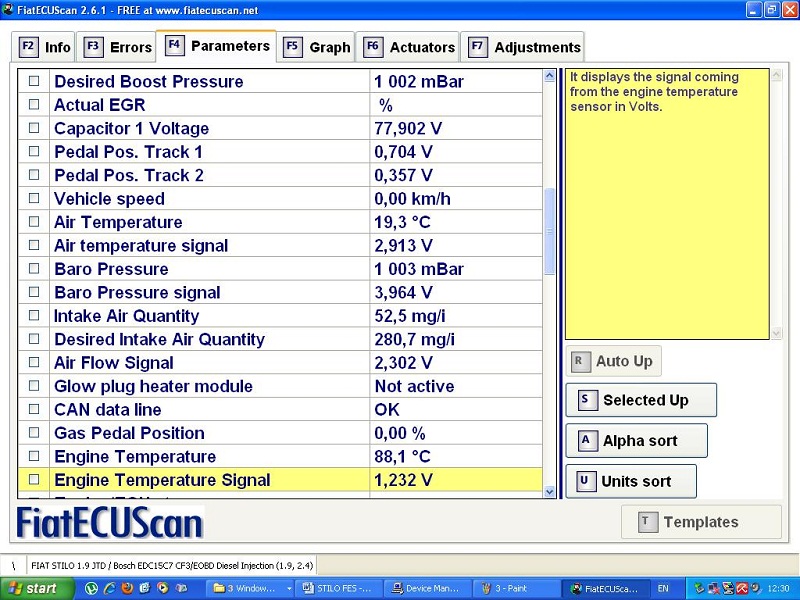Click the Units sort button
The image size is (800, 600).
[630, 481]
